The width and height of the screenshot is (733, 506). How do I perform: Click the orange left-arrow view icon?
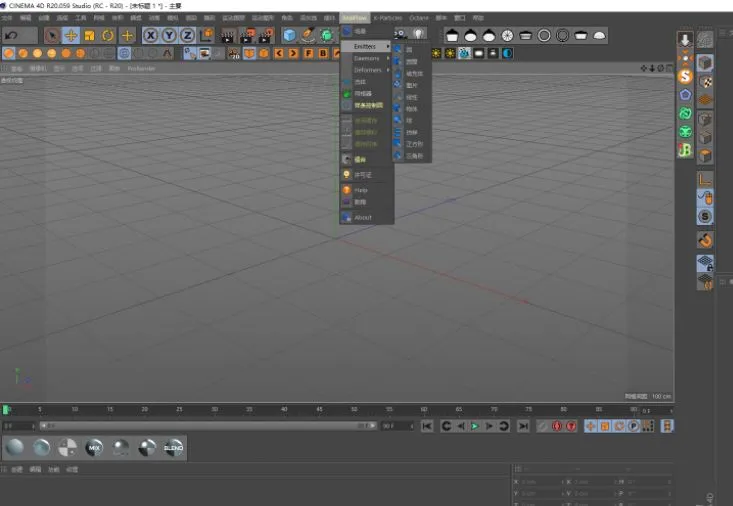[279, 53]
